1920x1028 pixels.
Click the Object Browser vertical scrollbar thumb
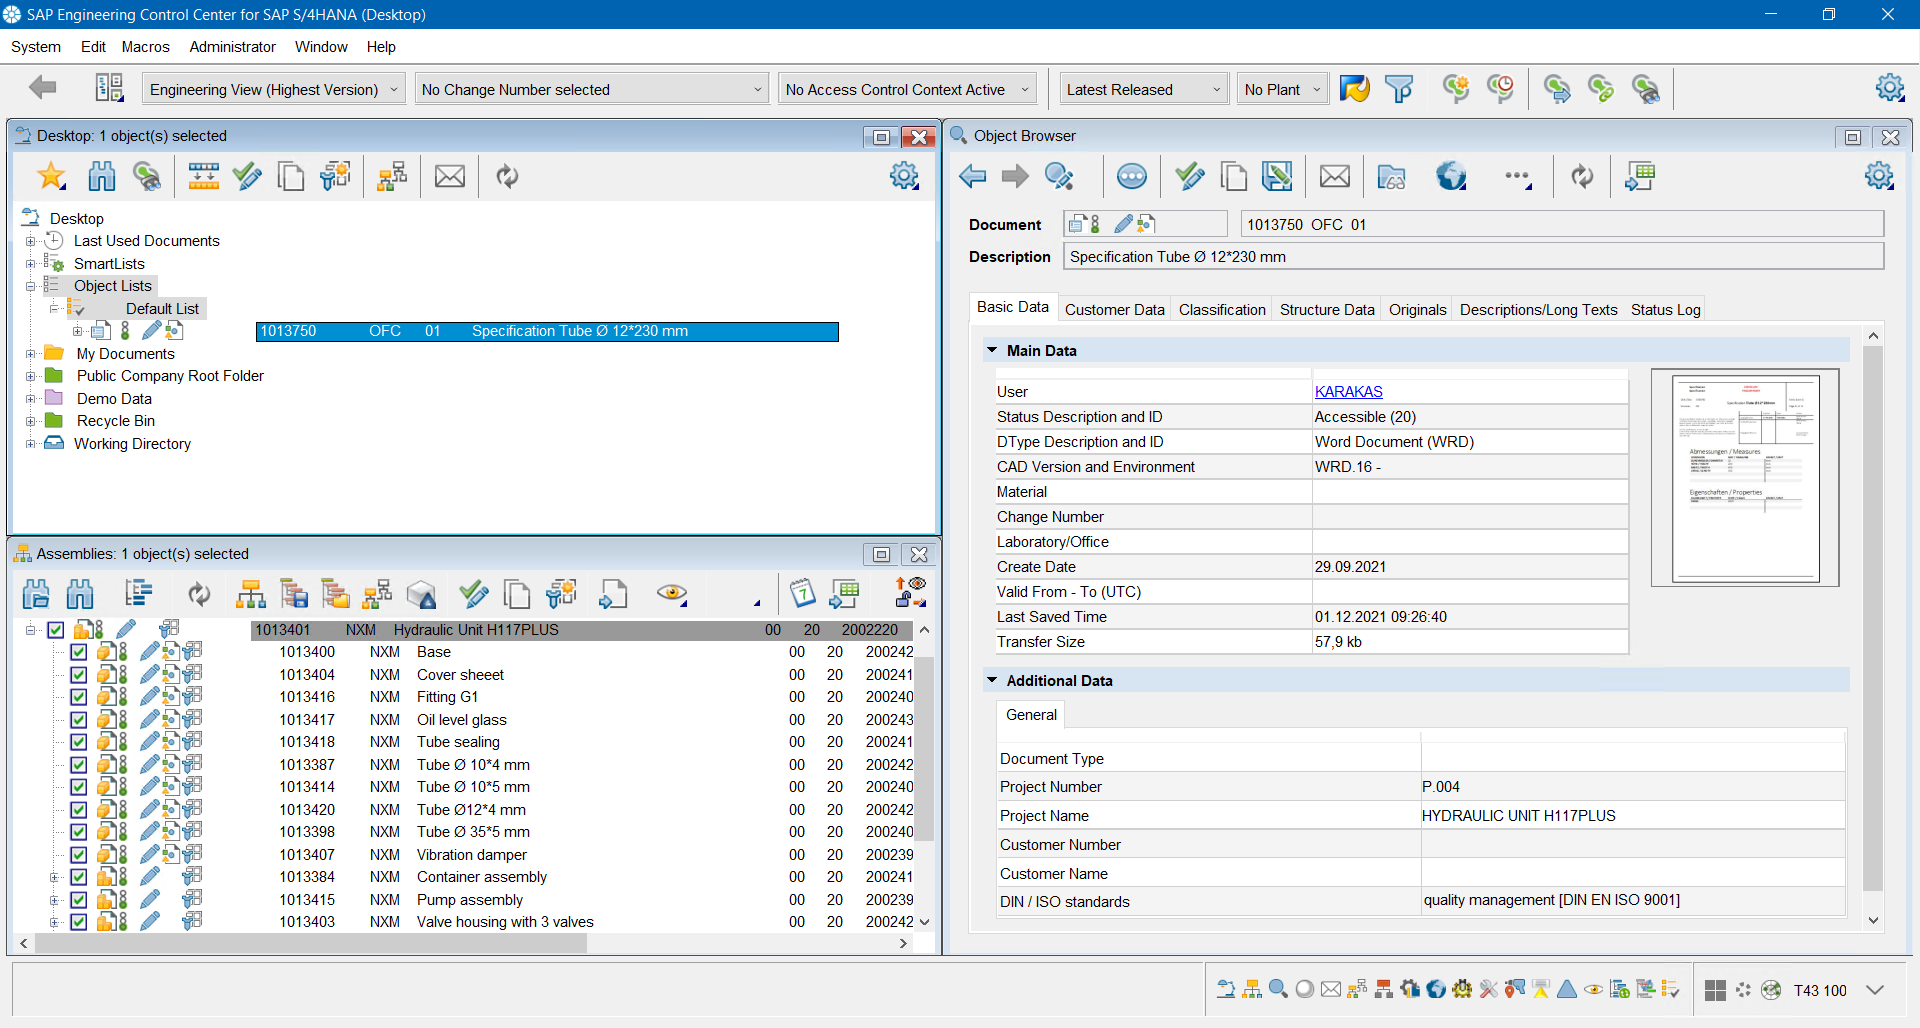[x=1873, y=617]
